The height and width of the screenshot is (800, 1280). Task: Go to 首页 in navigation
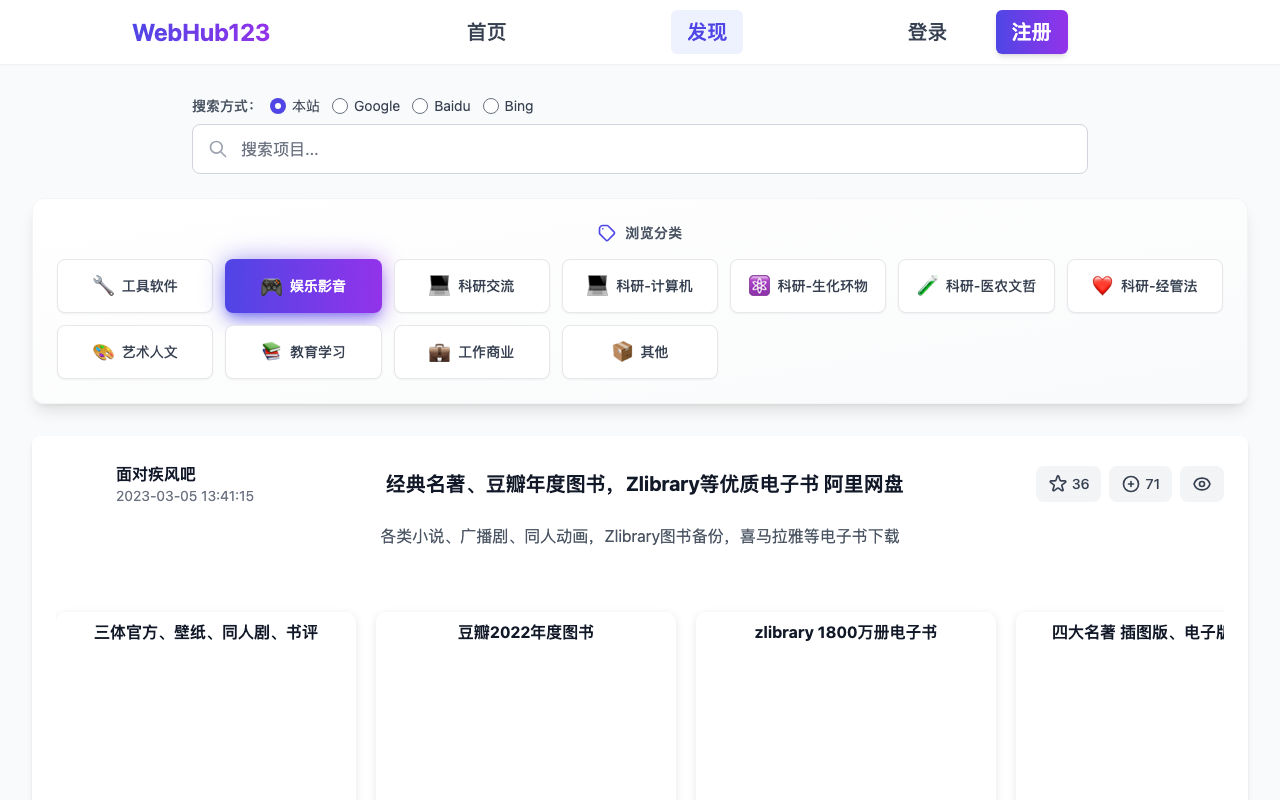[x=487, y=32]
